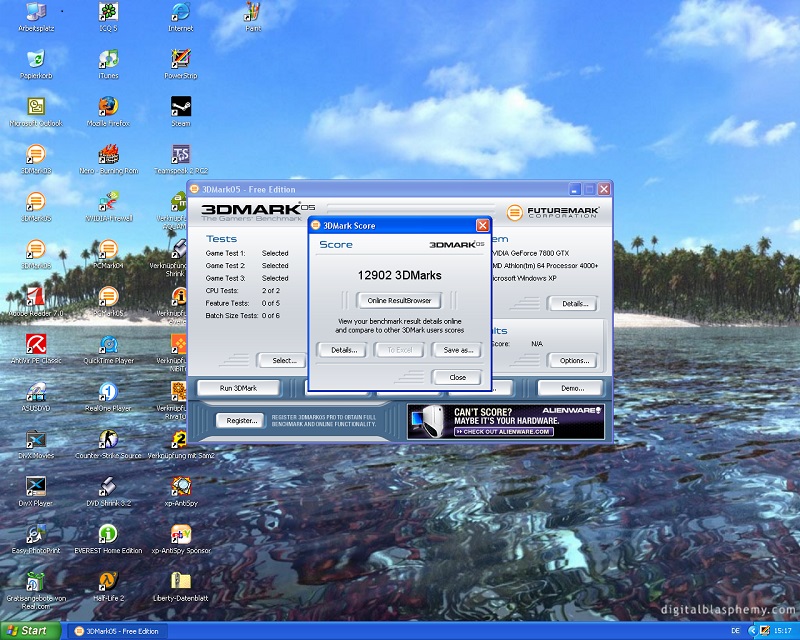
Task: Select the Mozilla Firefox icon
Action: 108,112
